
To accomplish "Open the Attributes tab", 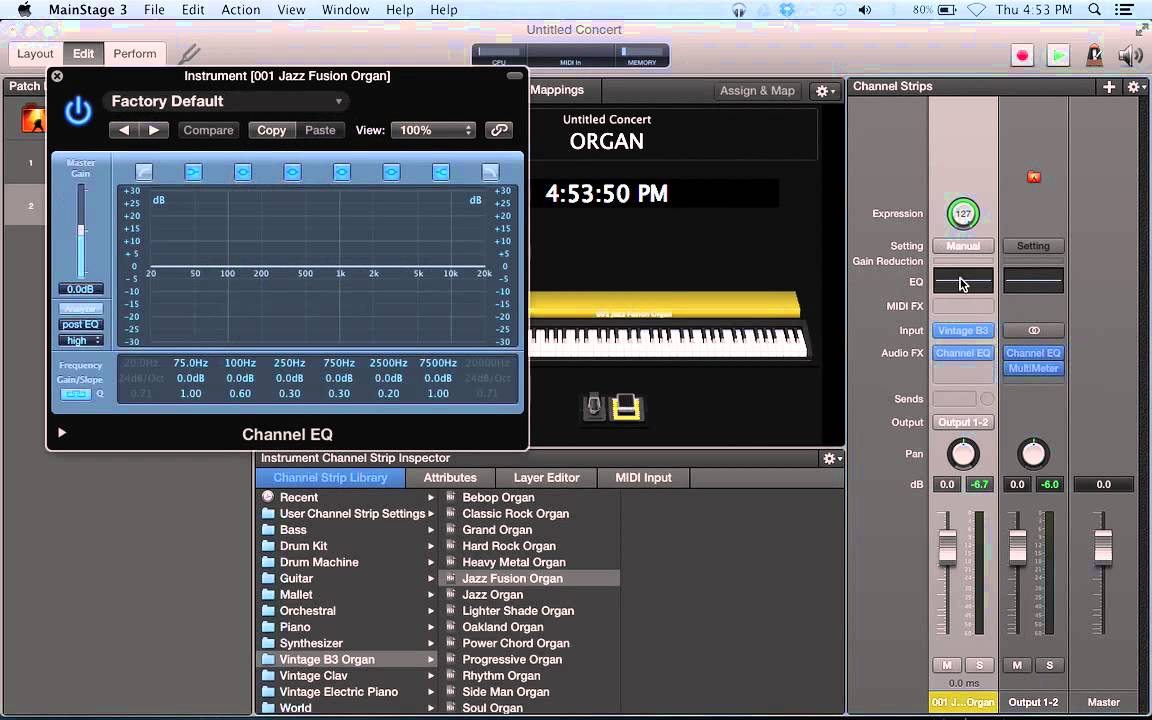I will coord(450,478).
